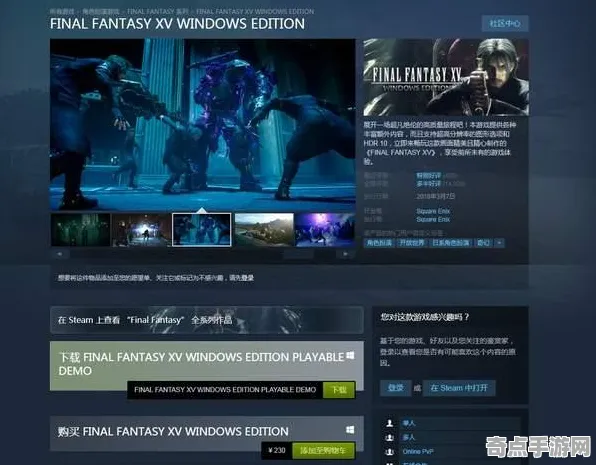Image resolution: width=596 pixels, height=465 pixels.
Task: Click the 登录 sign-in button
Action: point(396,388)
